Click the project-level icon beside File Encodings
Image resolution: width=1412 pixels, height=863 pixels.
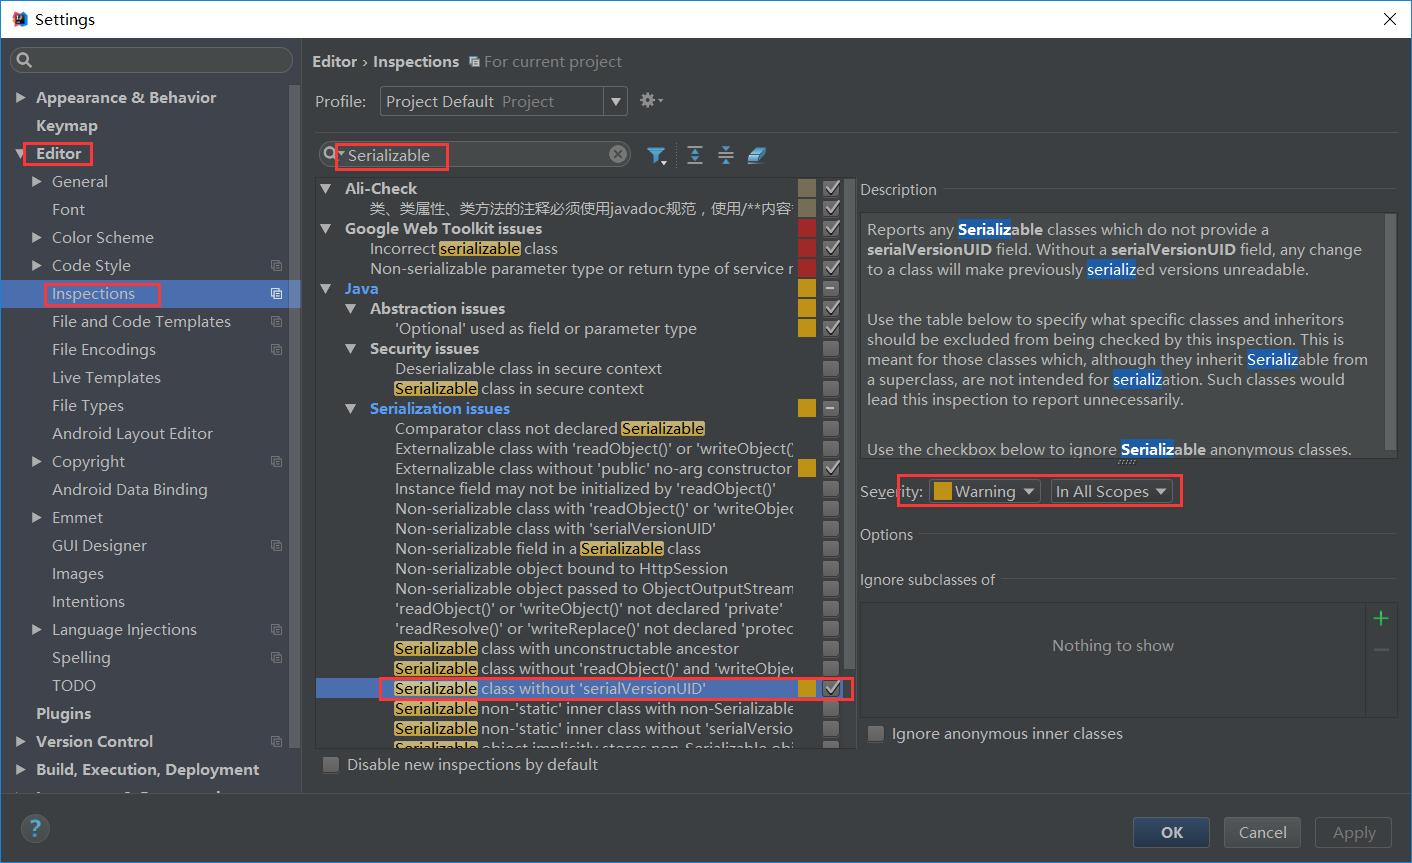click(x=276, y=350)
